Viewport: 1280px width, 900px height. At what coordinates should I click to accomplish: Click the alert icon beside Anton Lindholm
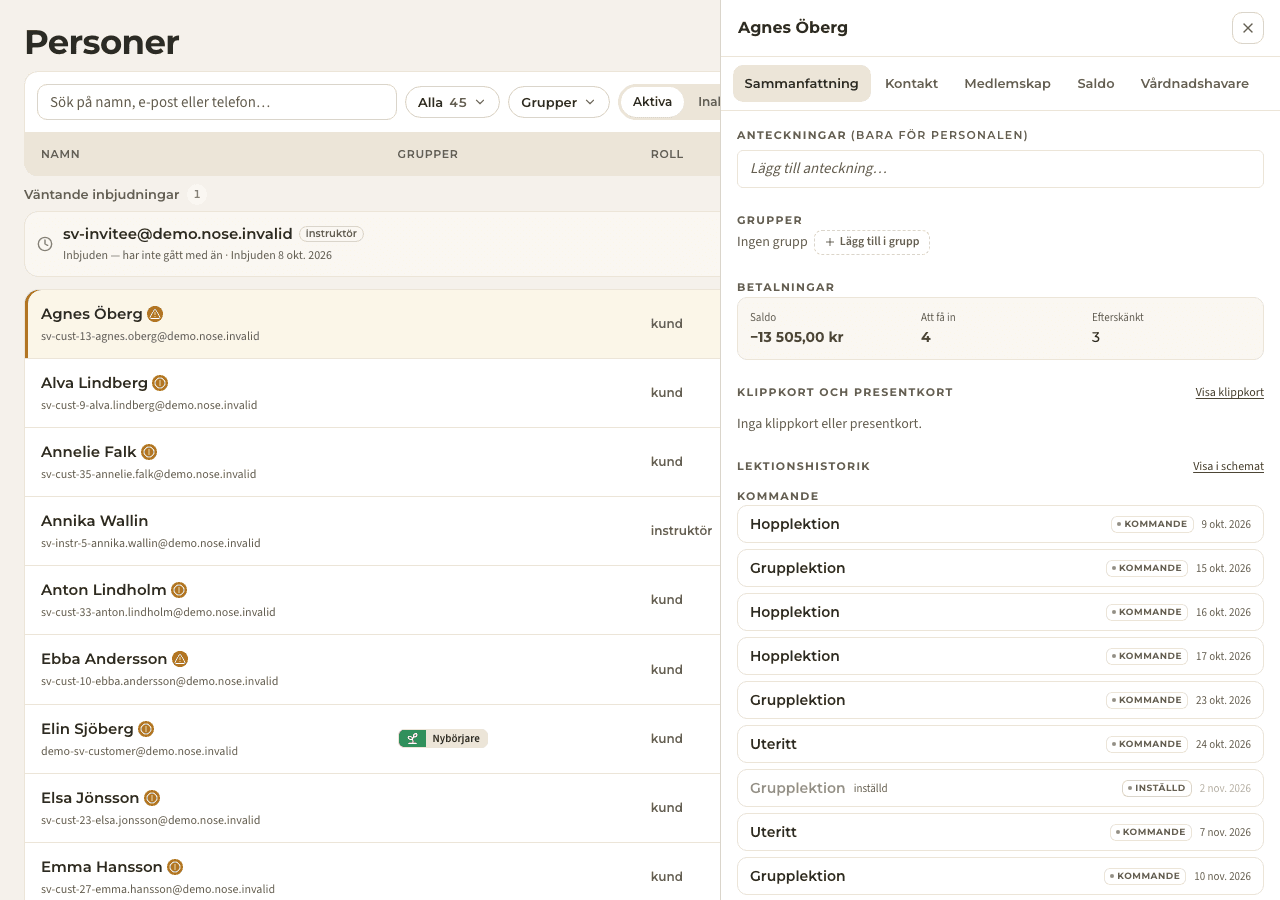[179, 590]
